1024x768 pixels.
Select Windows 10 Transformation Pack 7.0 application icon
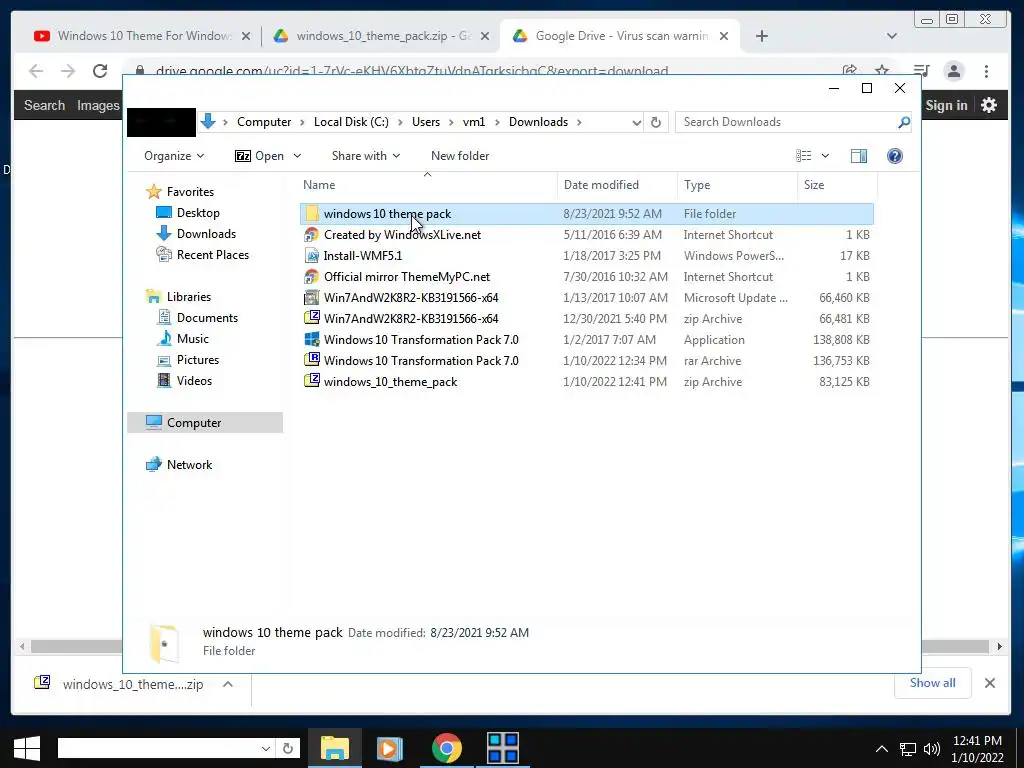tap(312, 340)
